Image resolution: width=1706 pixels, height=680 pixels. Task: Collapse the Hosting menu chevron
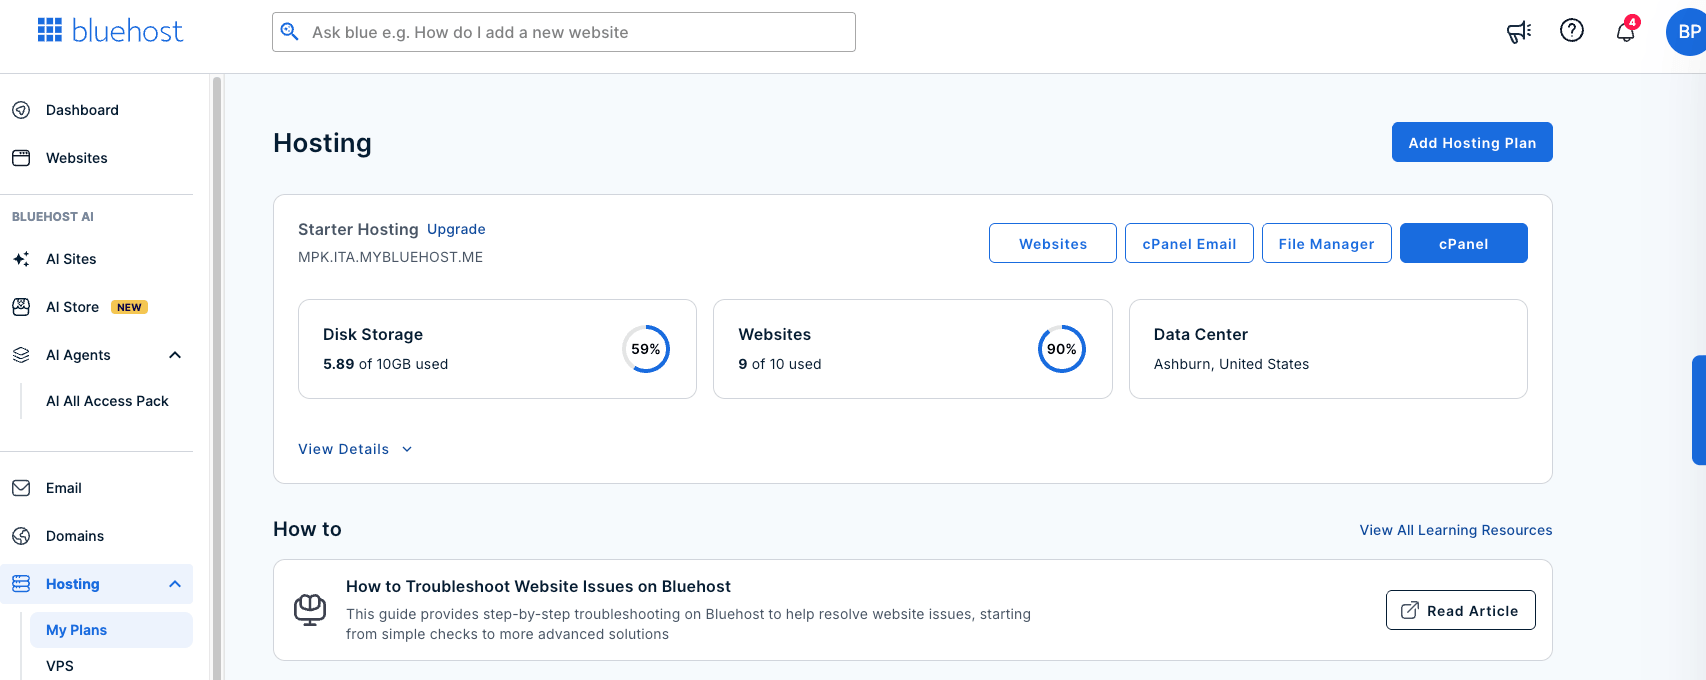click(x=175, y=584)
